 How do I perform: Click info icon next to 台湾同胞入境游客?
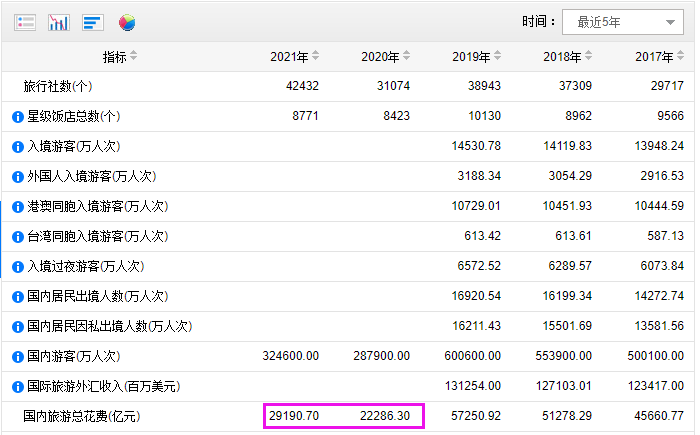(17, 237)
